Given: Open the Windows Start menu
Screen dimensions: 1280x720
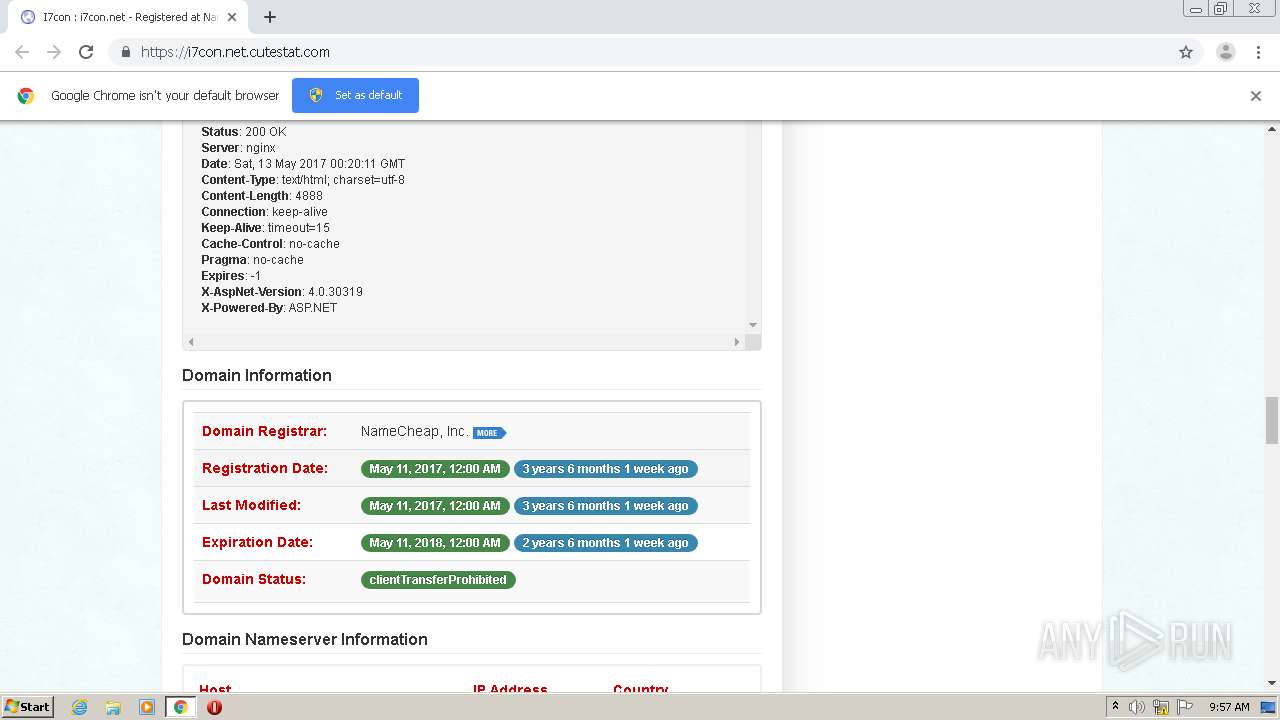Looking at the screenshot, I should coord(28,706).
